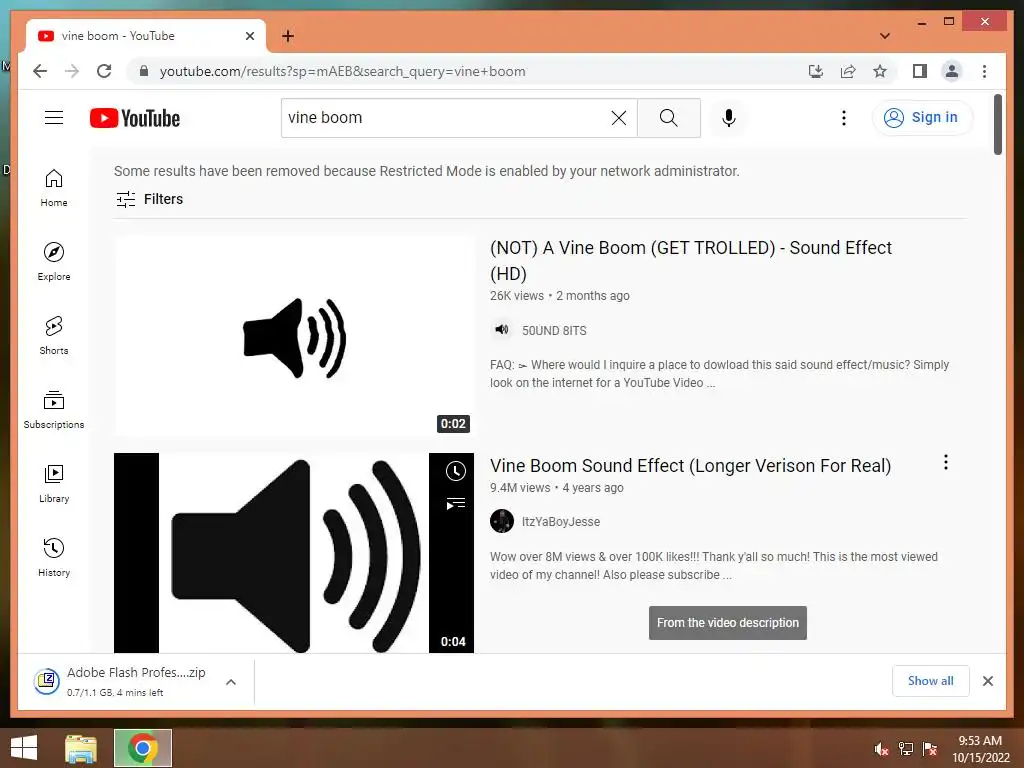Reload the page
This screenshot has width=1024, height=768.
pyautogui.click(x=104, y=71)
